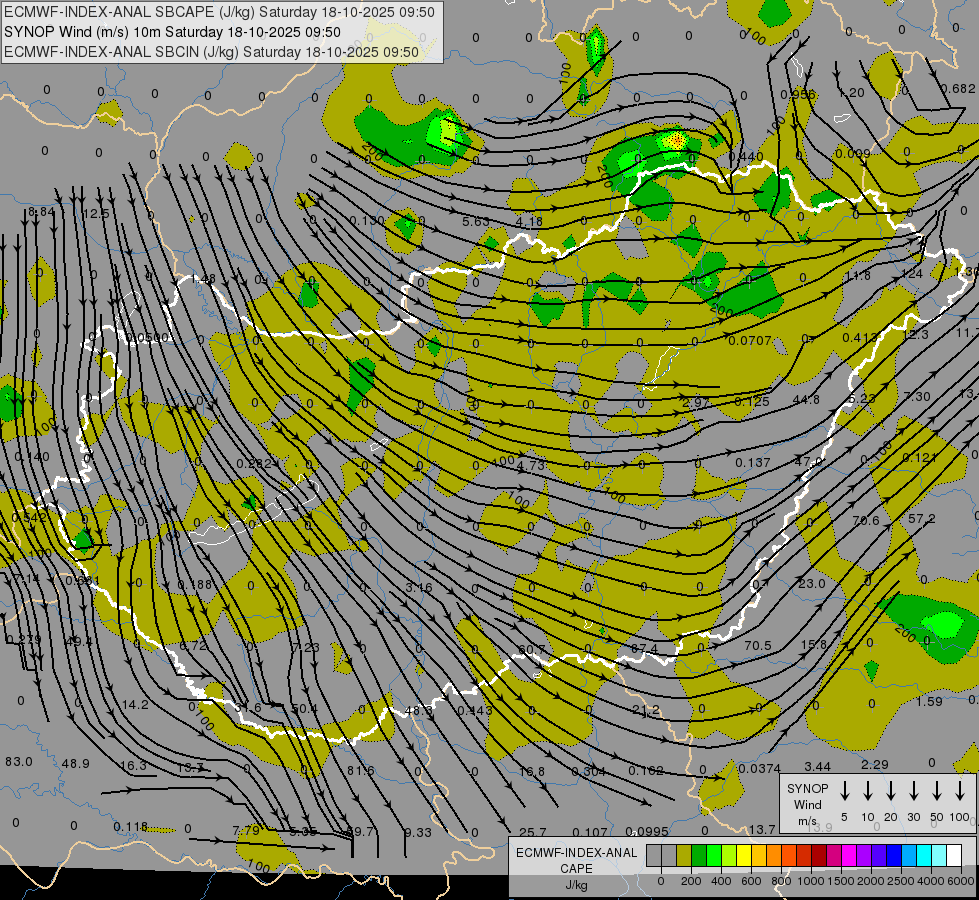
Task: Click the map value 3.44
Action: (x=817, y=766)
